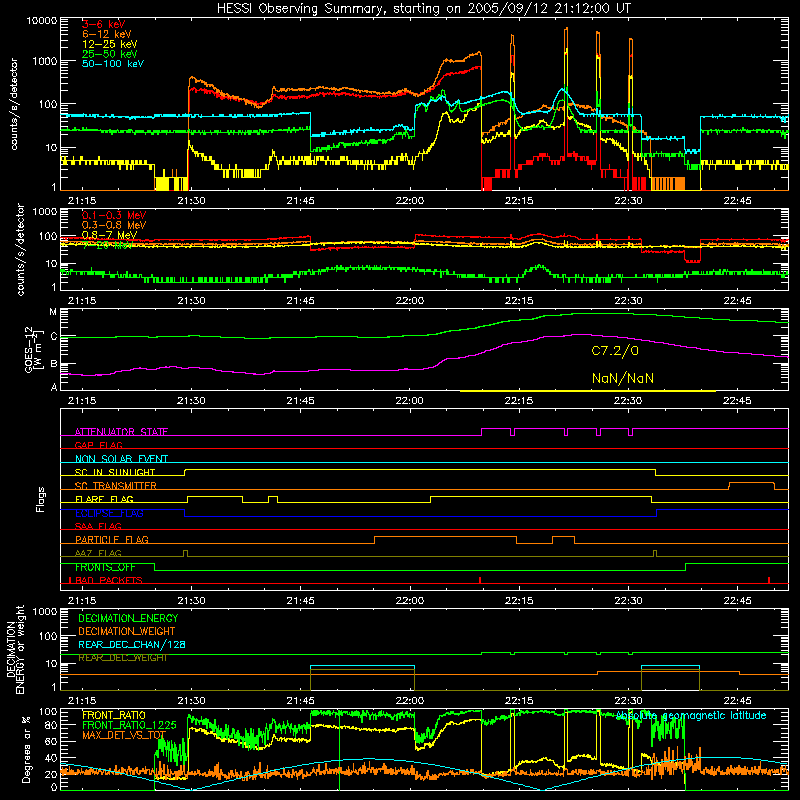The height and width of the screenshot is (800, 800).
Task: Click the "REAR_DEC_CHAN/128" legend label
Action: coord(132,645)
